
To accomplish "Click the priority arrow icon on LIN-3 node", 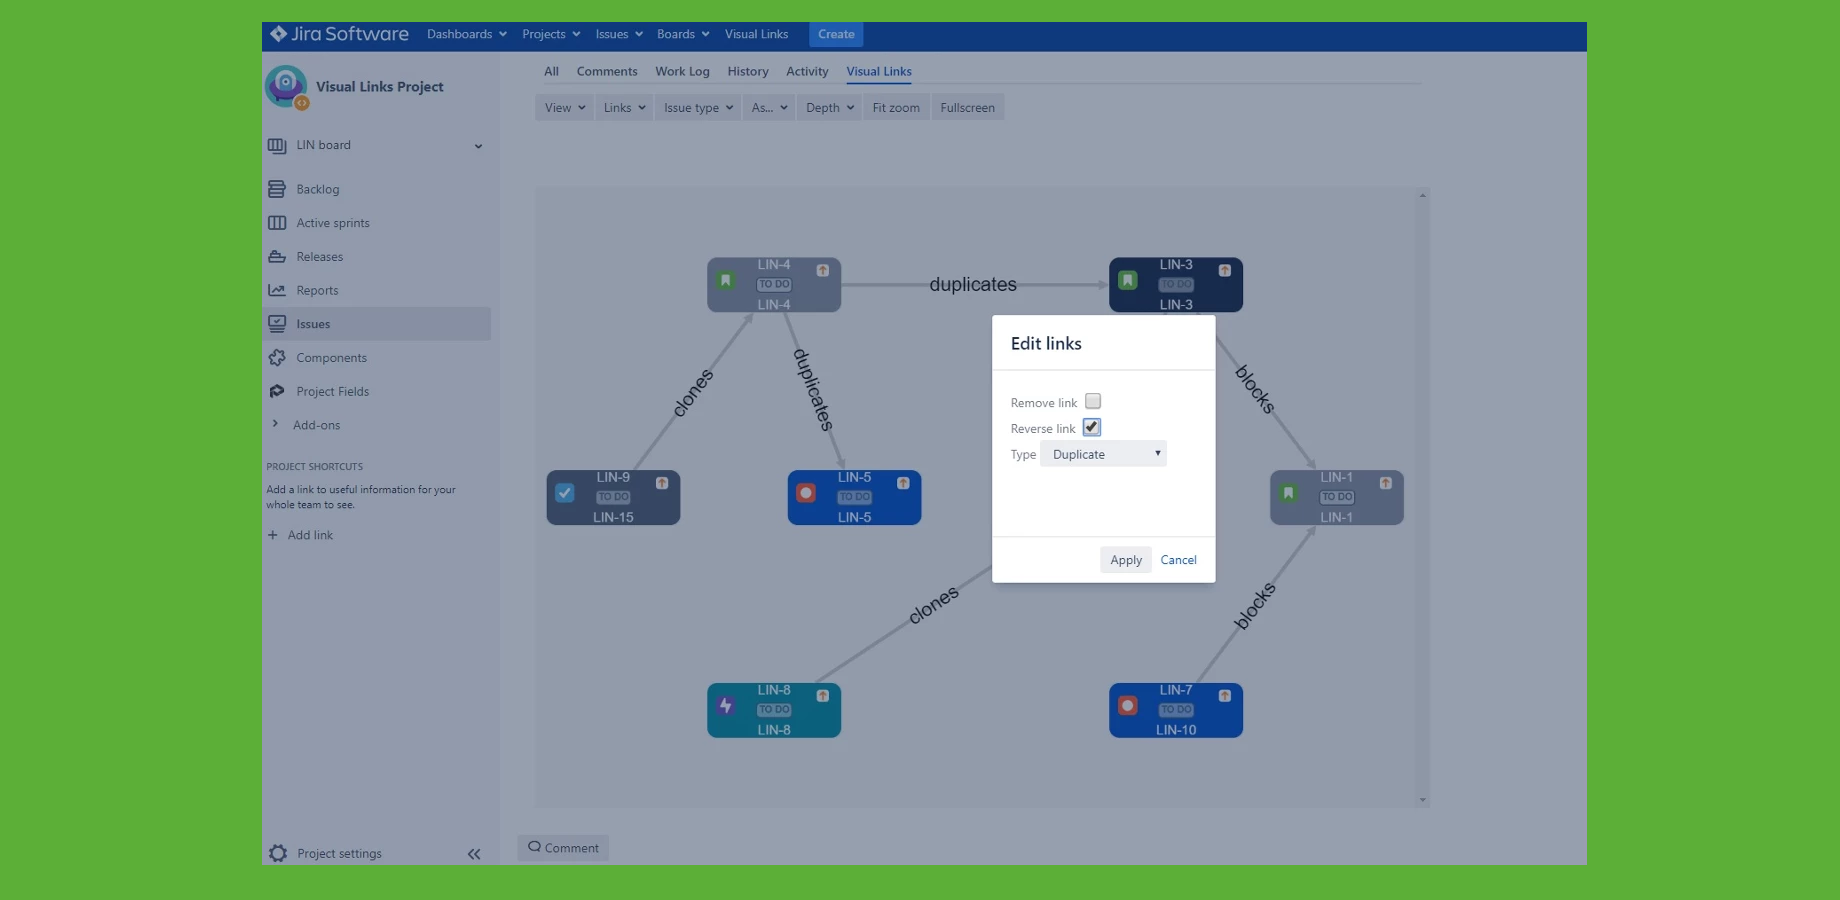I will click(1225, 270).
